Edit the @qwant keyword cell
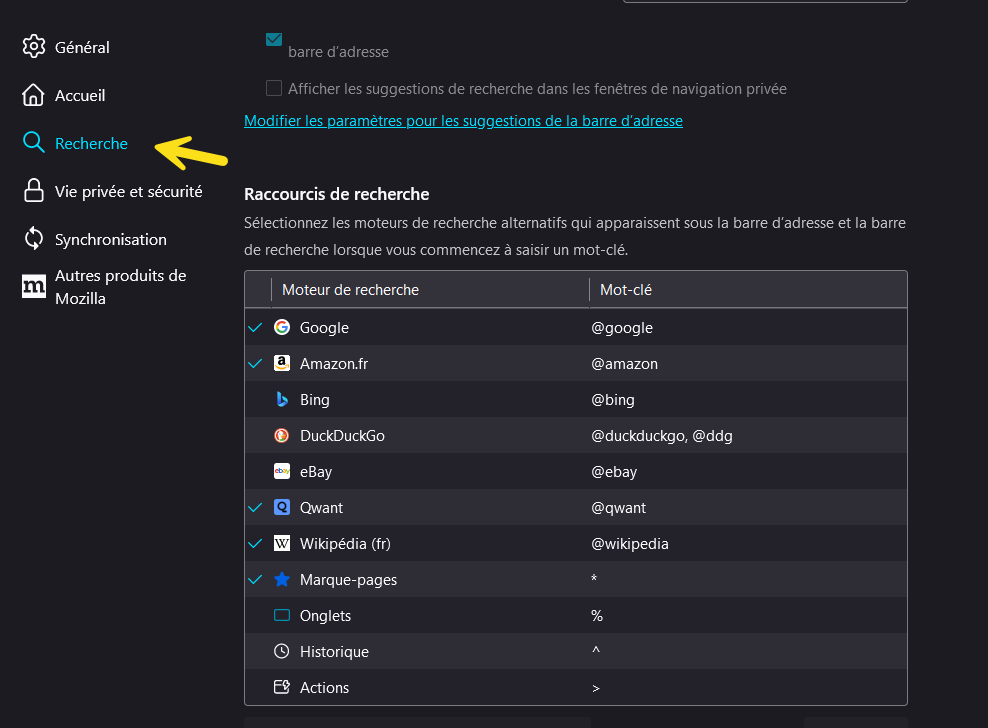This screenshot has height=728, width=988. 619,508
